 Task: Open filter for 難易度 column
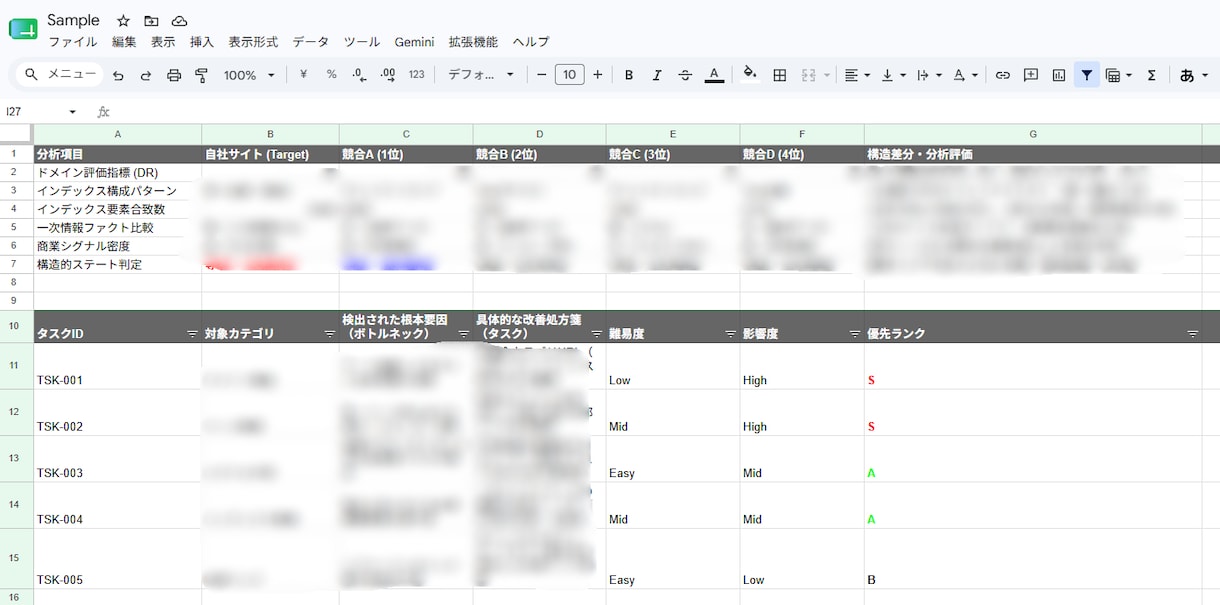pyautogui.click(x=730, y=334)
